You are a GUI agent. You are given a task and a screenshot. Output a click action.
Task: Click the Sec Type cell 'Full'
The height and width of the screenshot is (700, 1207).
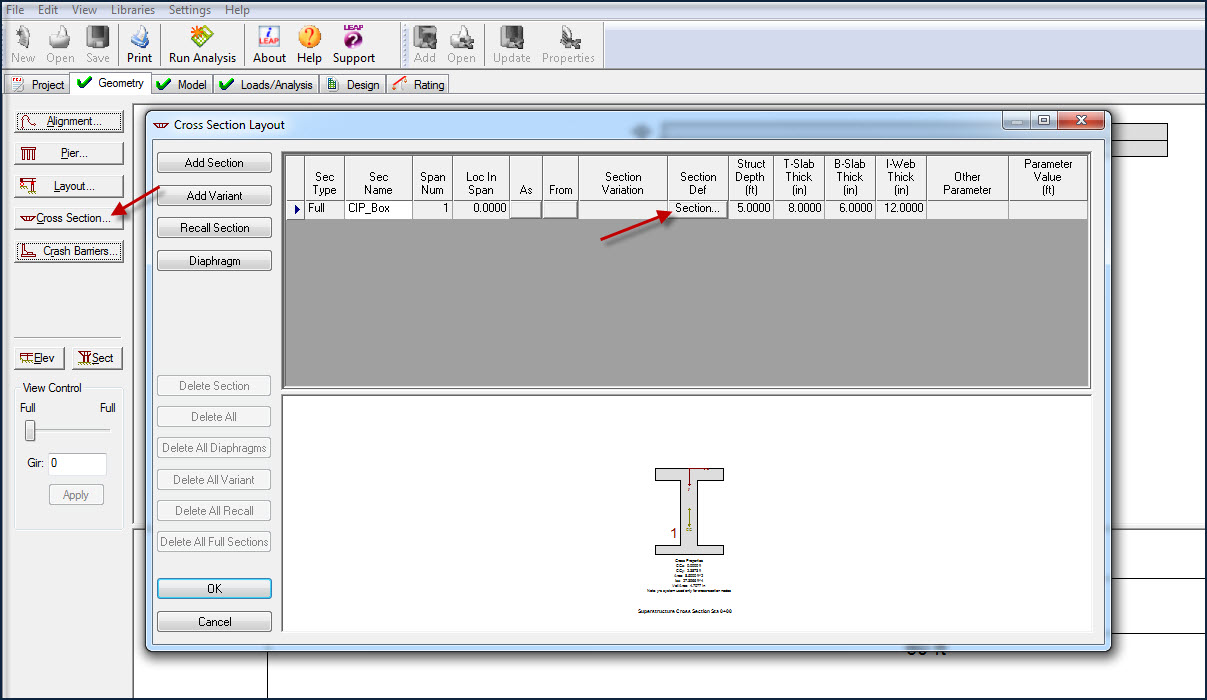325,210
